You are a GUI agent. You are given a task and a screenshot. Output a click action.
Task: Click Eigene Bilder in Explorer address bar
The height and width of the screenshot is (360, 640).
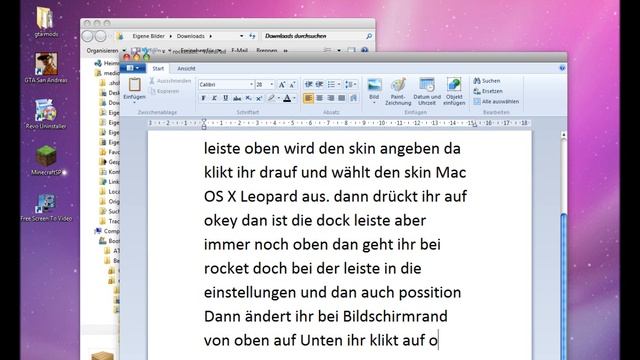pyautogui.click(x=149, y=36)
